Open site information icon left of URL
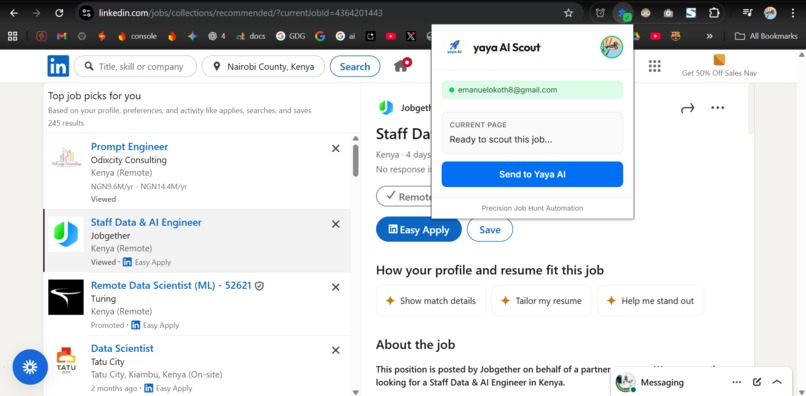The height and width of the screenshot is (396, 806). coord(86,13)
